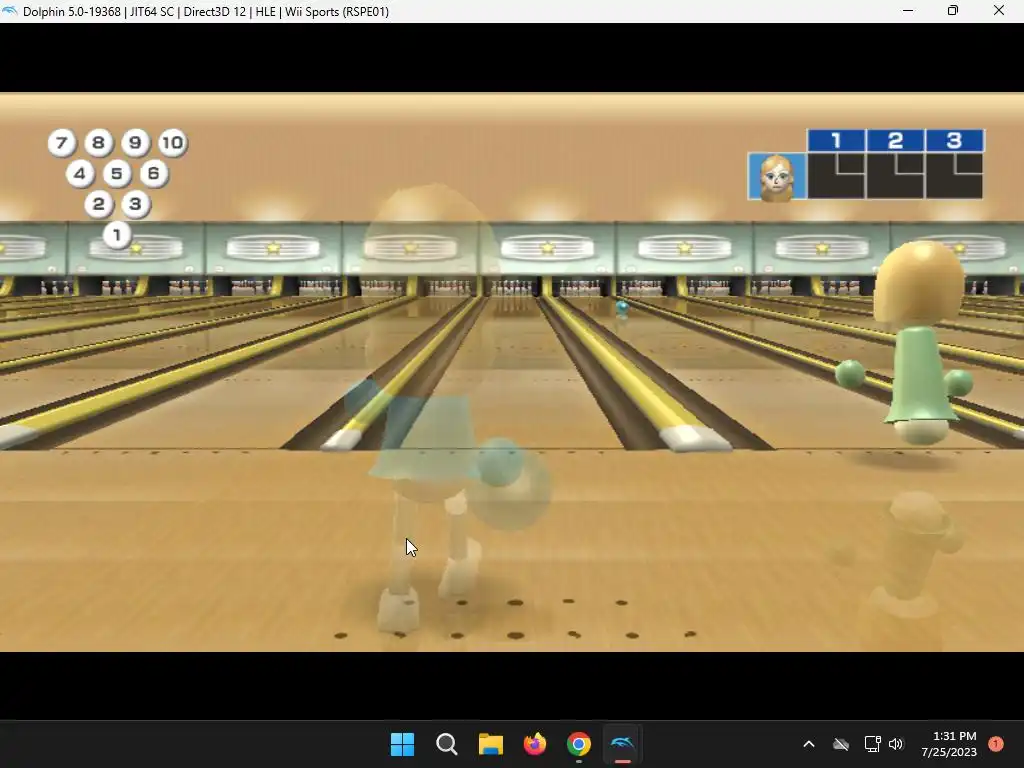The height and width of the screenshot is (768, 1024).
Task: Launch Firefox from the taskbar
Action: point(535,744)
